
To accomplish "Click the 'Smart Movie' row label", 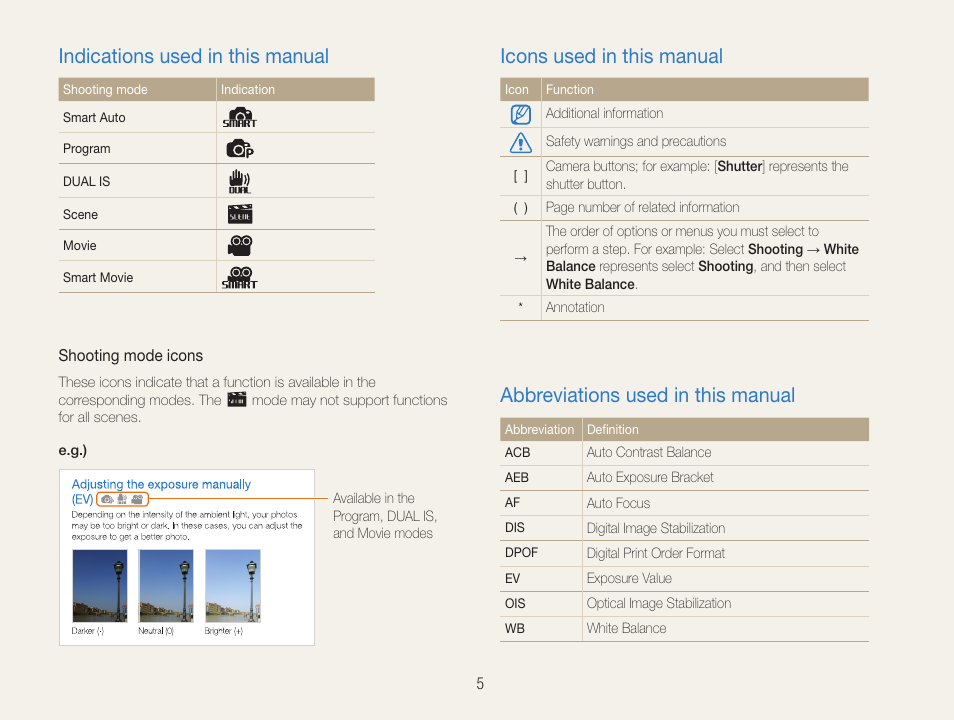I will [98, 278].
